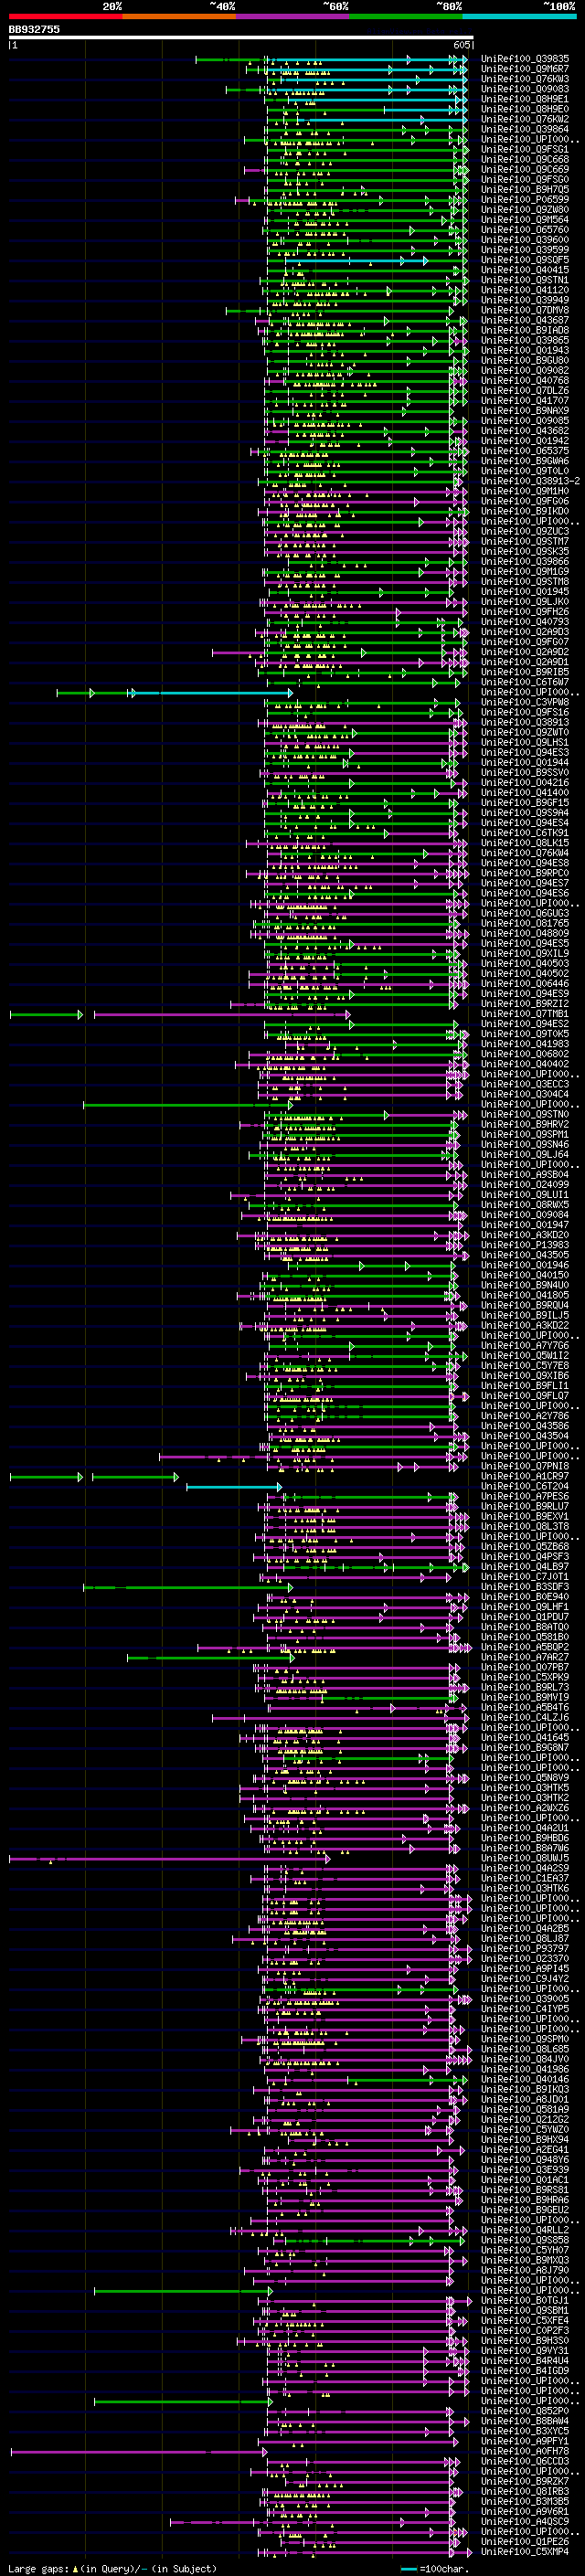
Task: Select hit label UniRef100_Q40768
Action: coord(525,380)
